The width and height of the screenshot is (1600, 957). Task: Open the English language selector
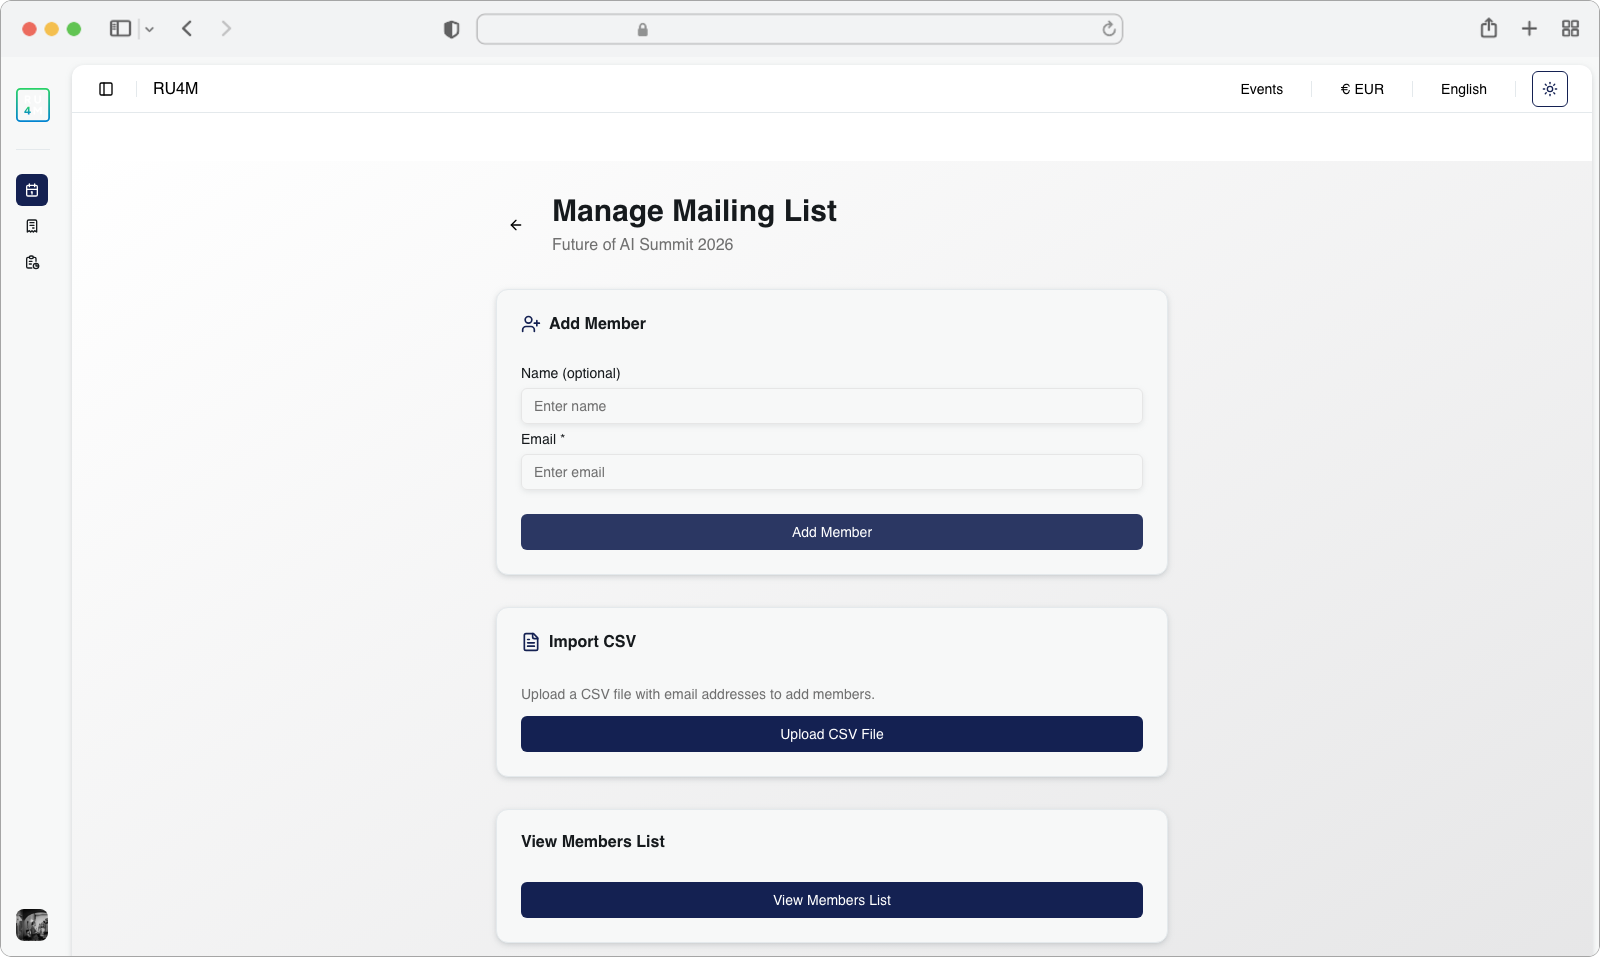pyautogui.click(x=1463, y=89)
